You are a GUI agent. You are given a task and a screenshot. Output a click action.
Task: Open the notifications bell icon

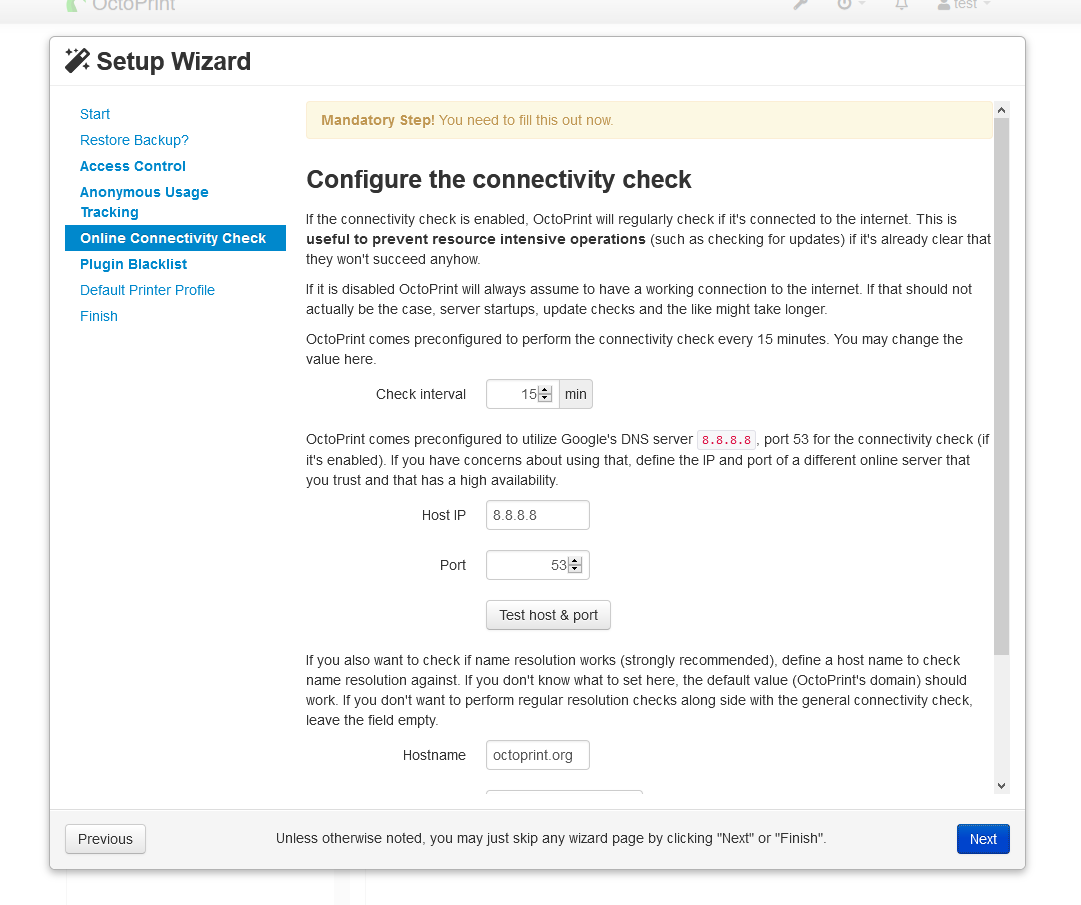(x=901, y=5)
